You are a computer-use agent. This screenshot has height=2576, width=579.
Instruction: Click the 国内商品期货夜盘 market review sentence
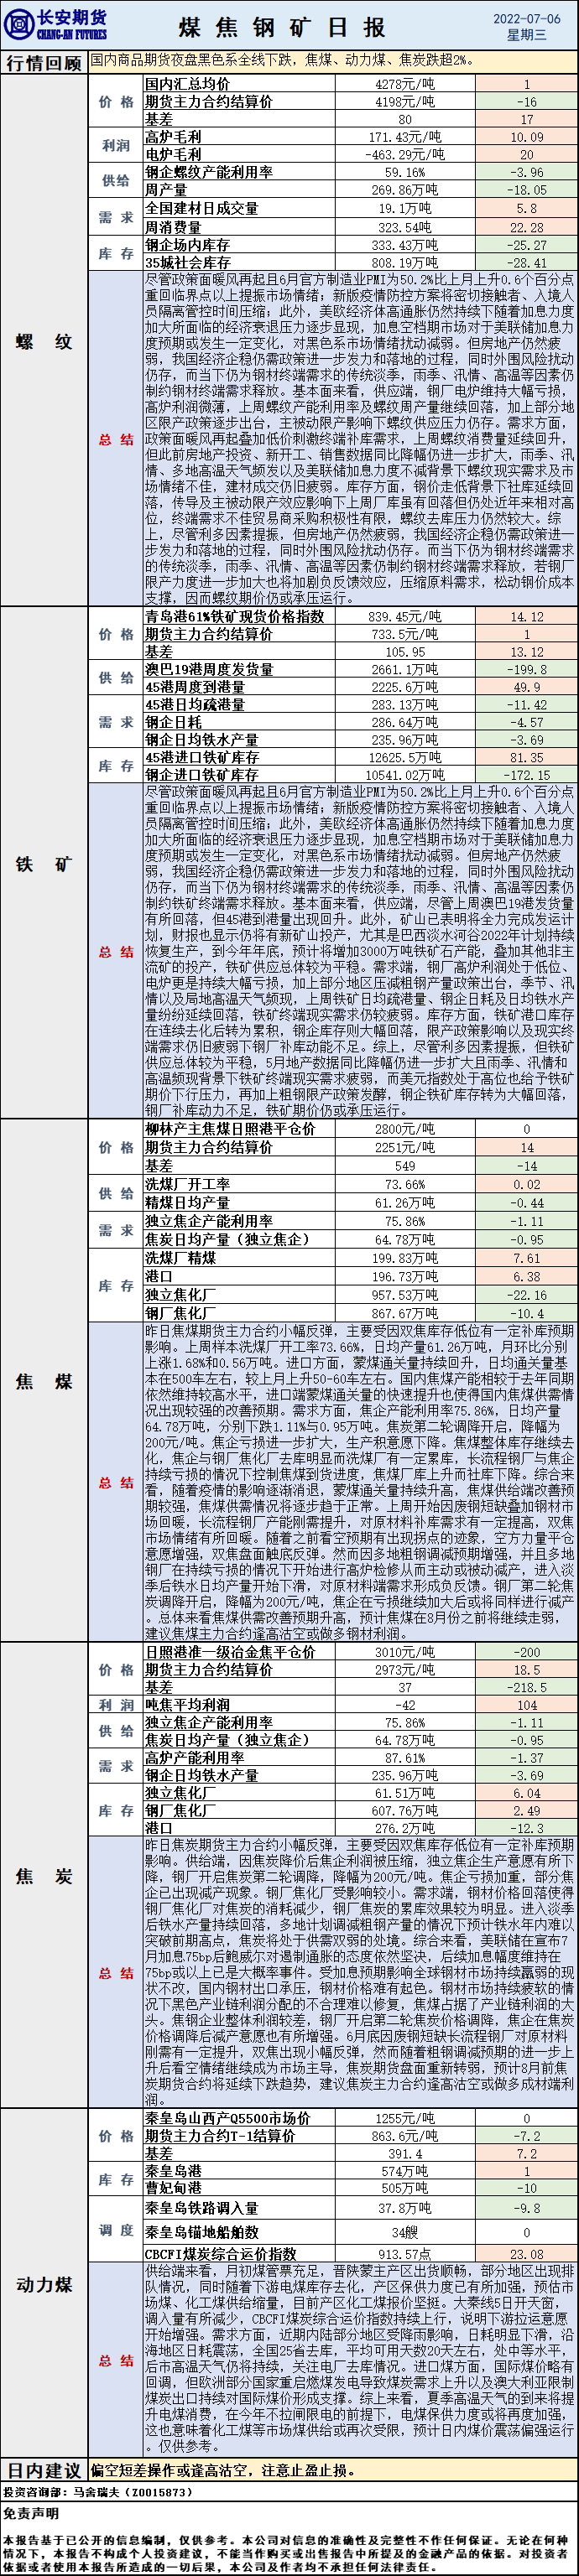[x=282, y=60]
